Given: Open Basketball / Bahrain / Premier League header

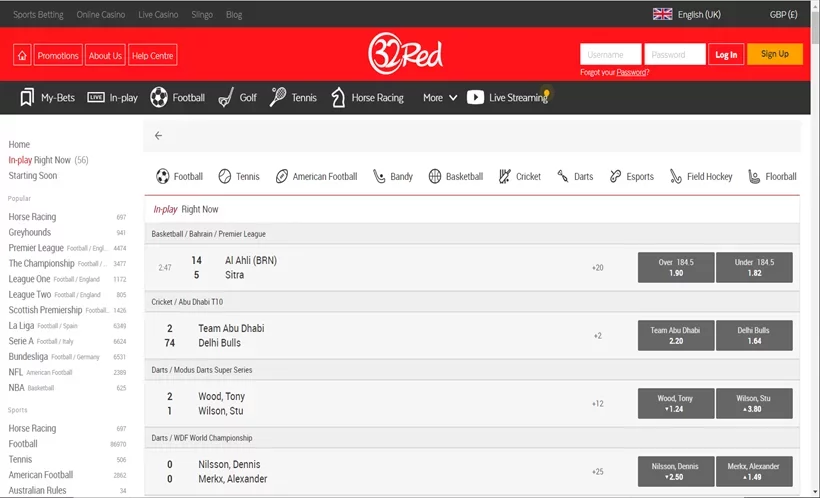Looking at the screenshot, I should click(472, 234).
